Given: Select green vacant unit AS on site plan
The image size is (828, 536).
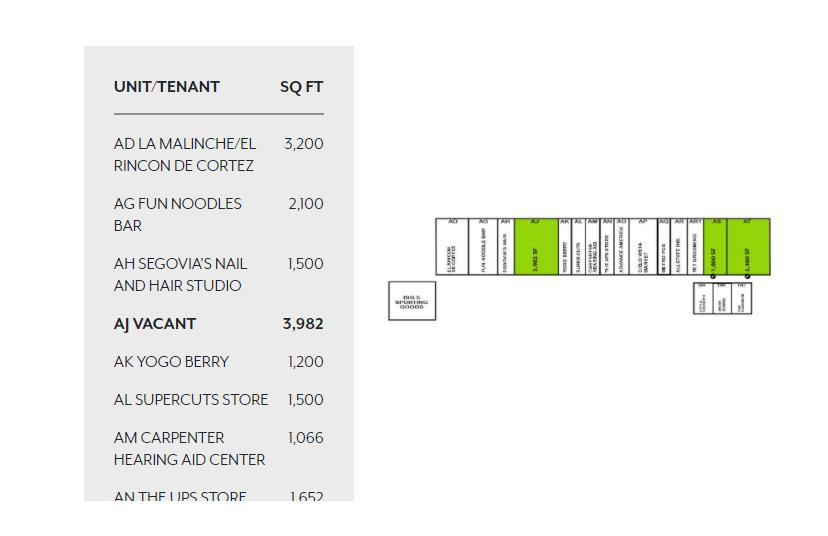Looking at the screenshot, I should (x=714, y=248).
